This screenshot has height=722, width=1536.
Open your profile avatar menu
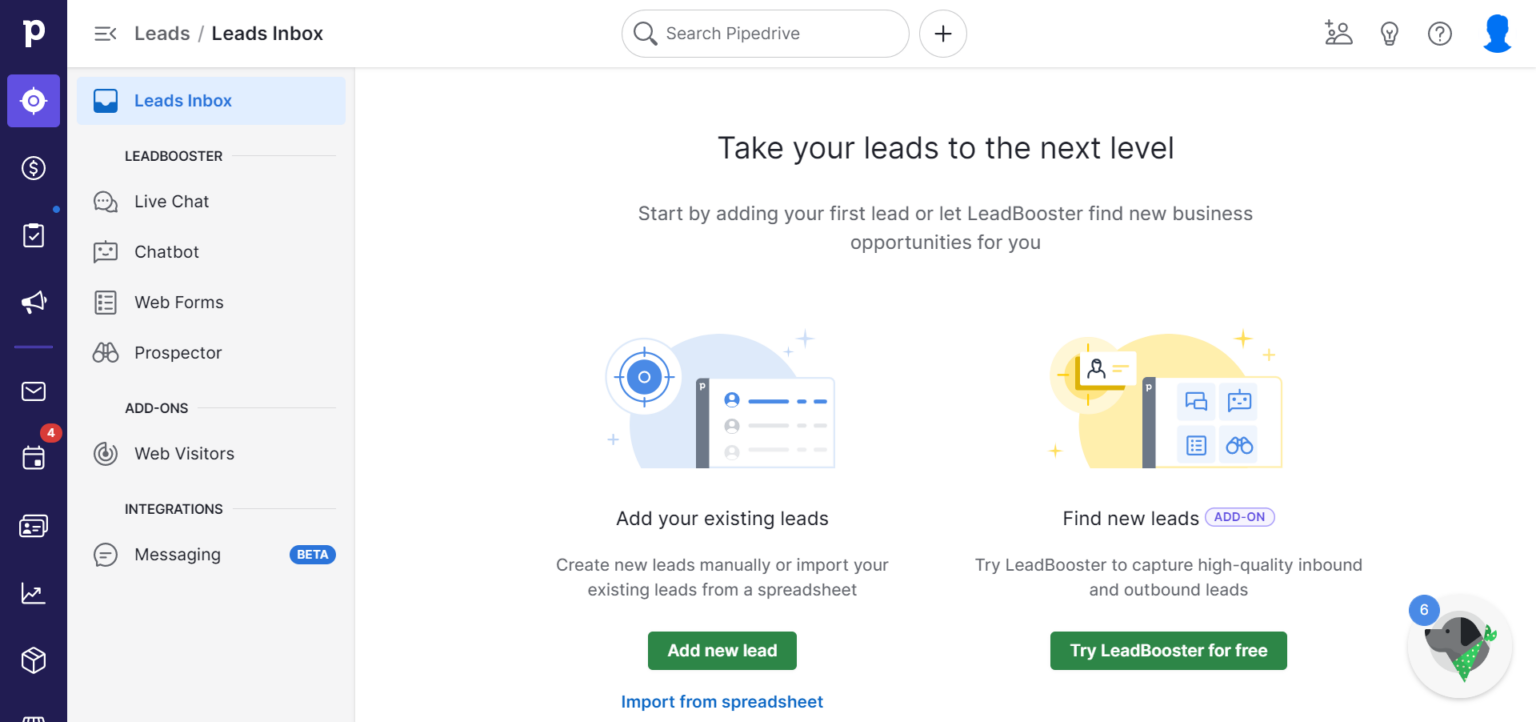pyautogui.click(x=1497, y=33)
